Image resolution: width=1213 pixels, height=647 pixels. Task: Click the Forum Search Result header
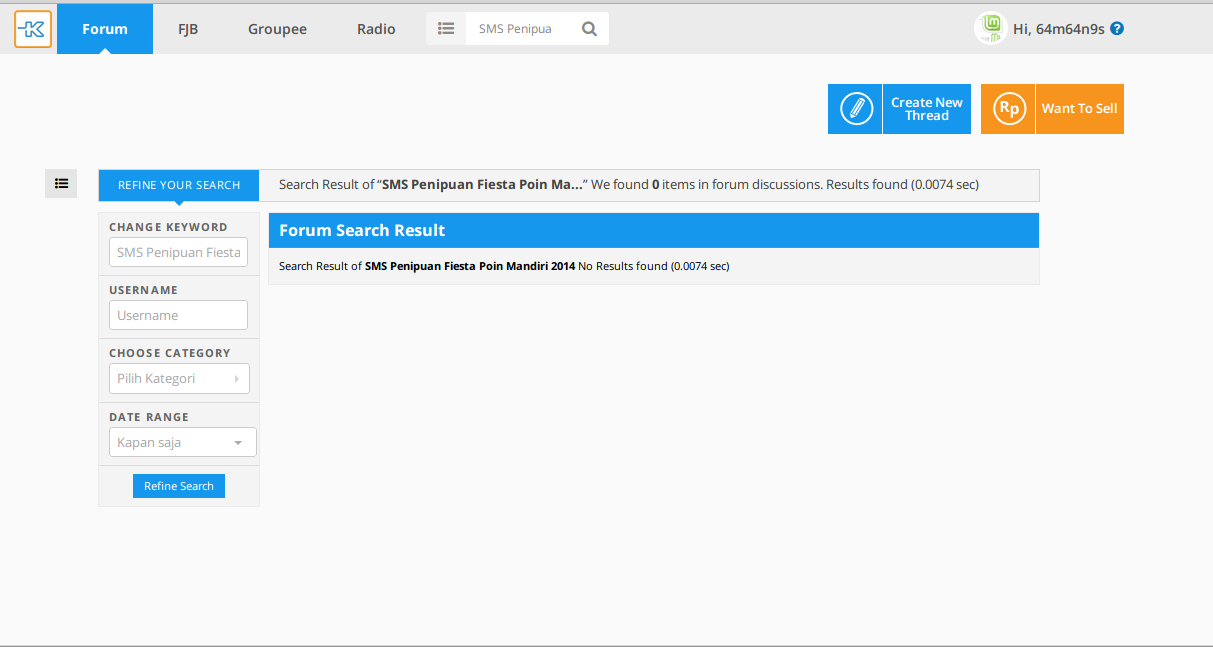(654, 230)
